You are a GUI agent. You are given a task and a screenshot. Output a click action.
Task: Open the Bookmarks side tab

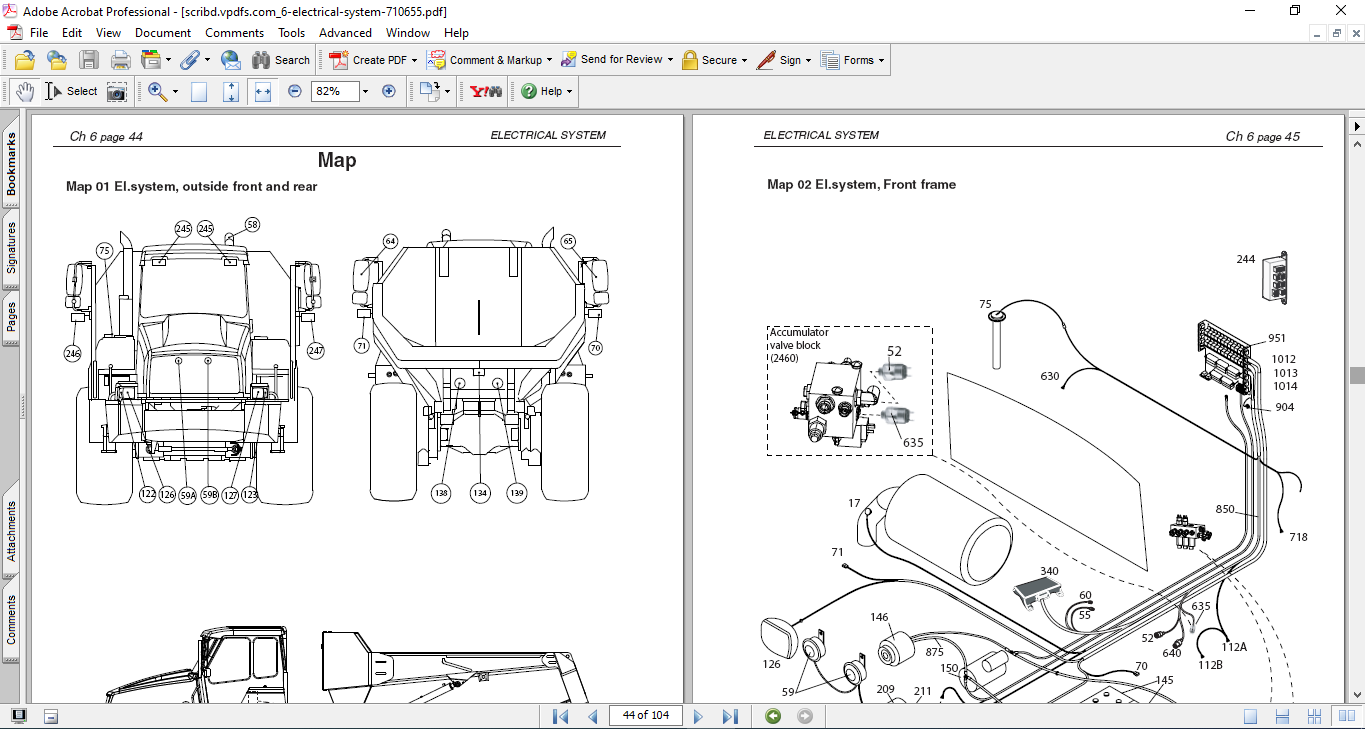(x=11, y=165)
